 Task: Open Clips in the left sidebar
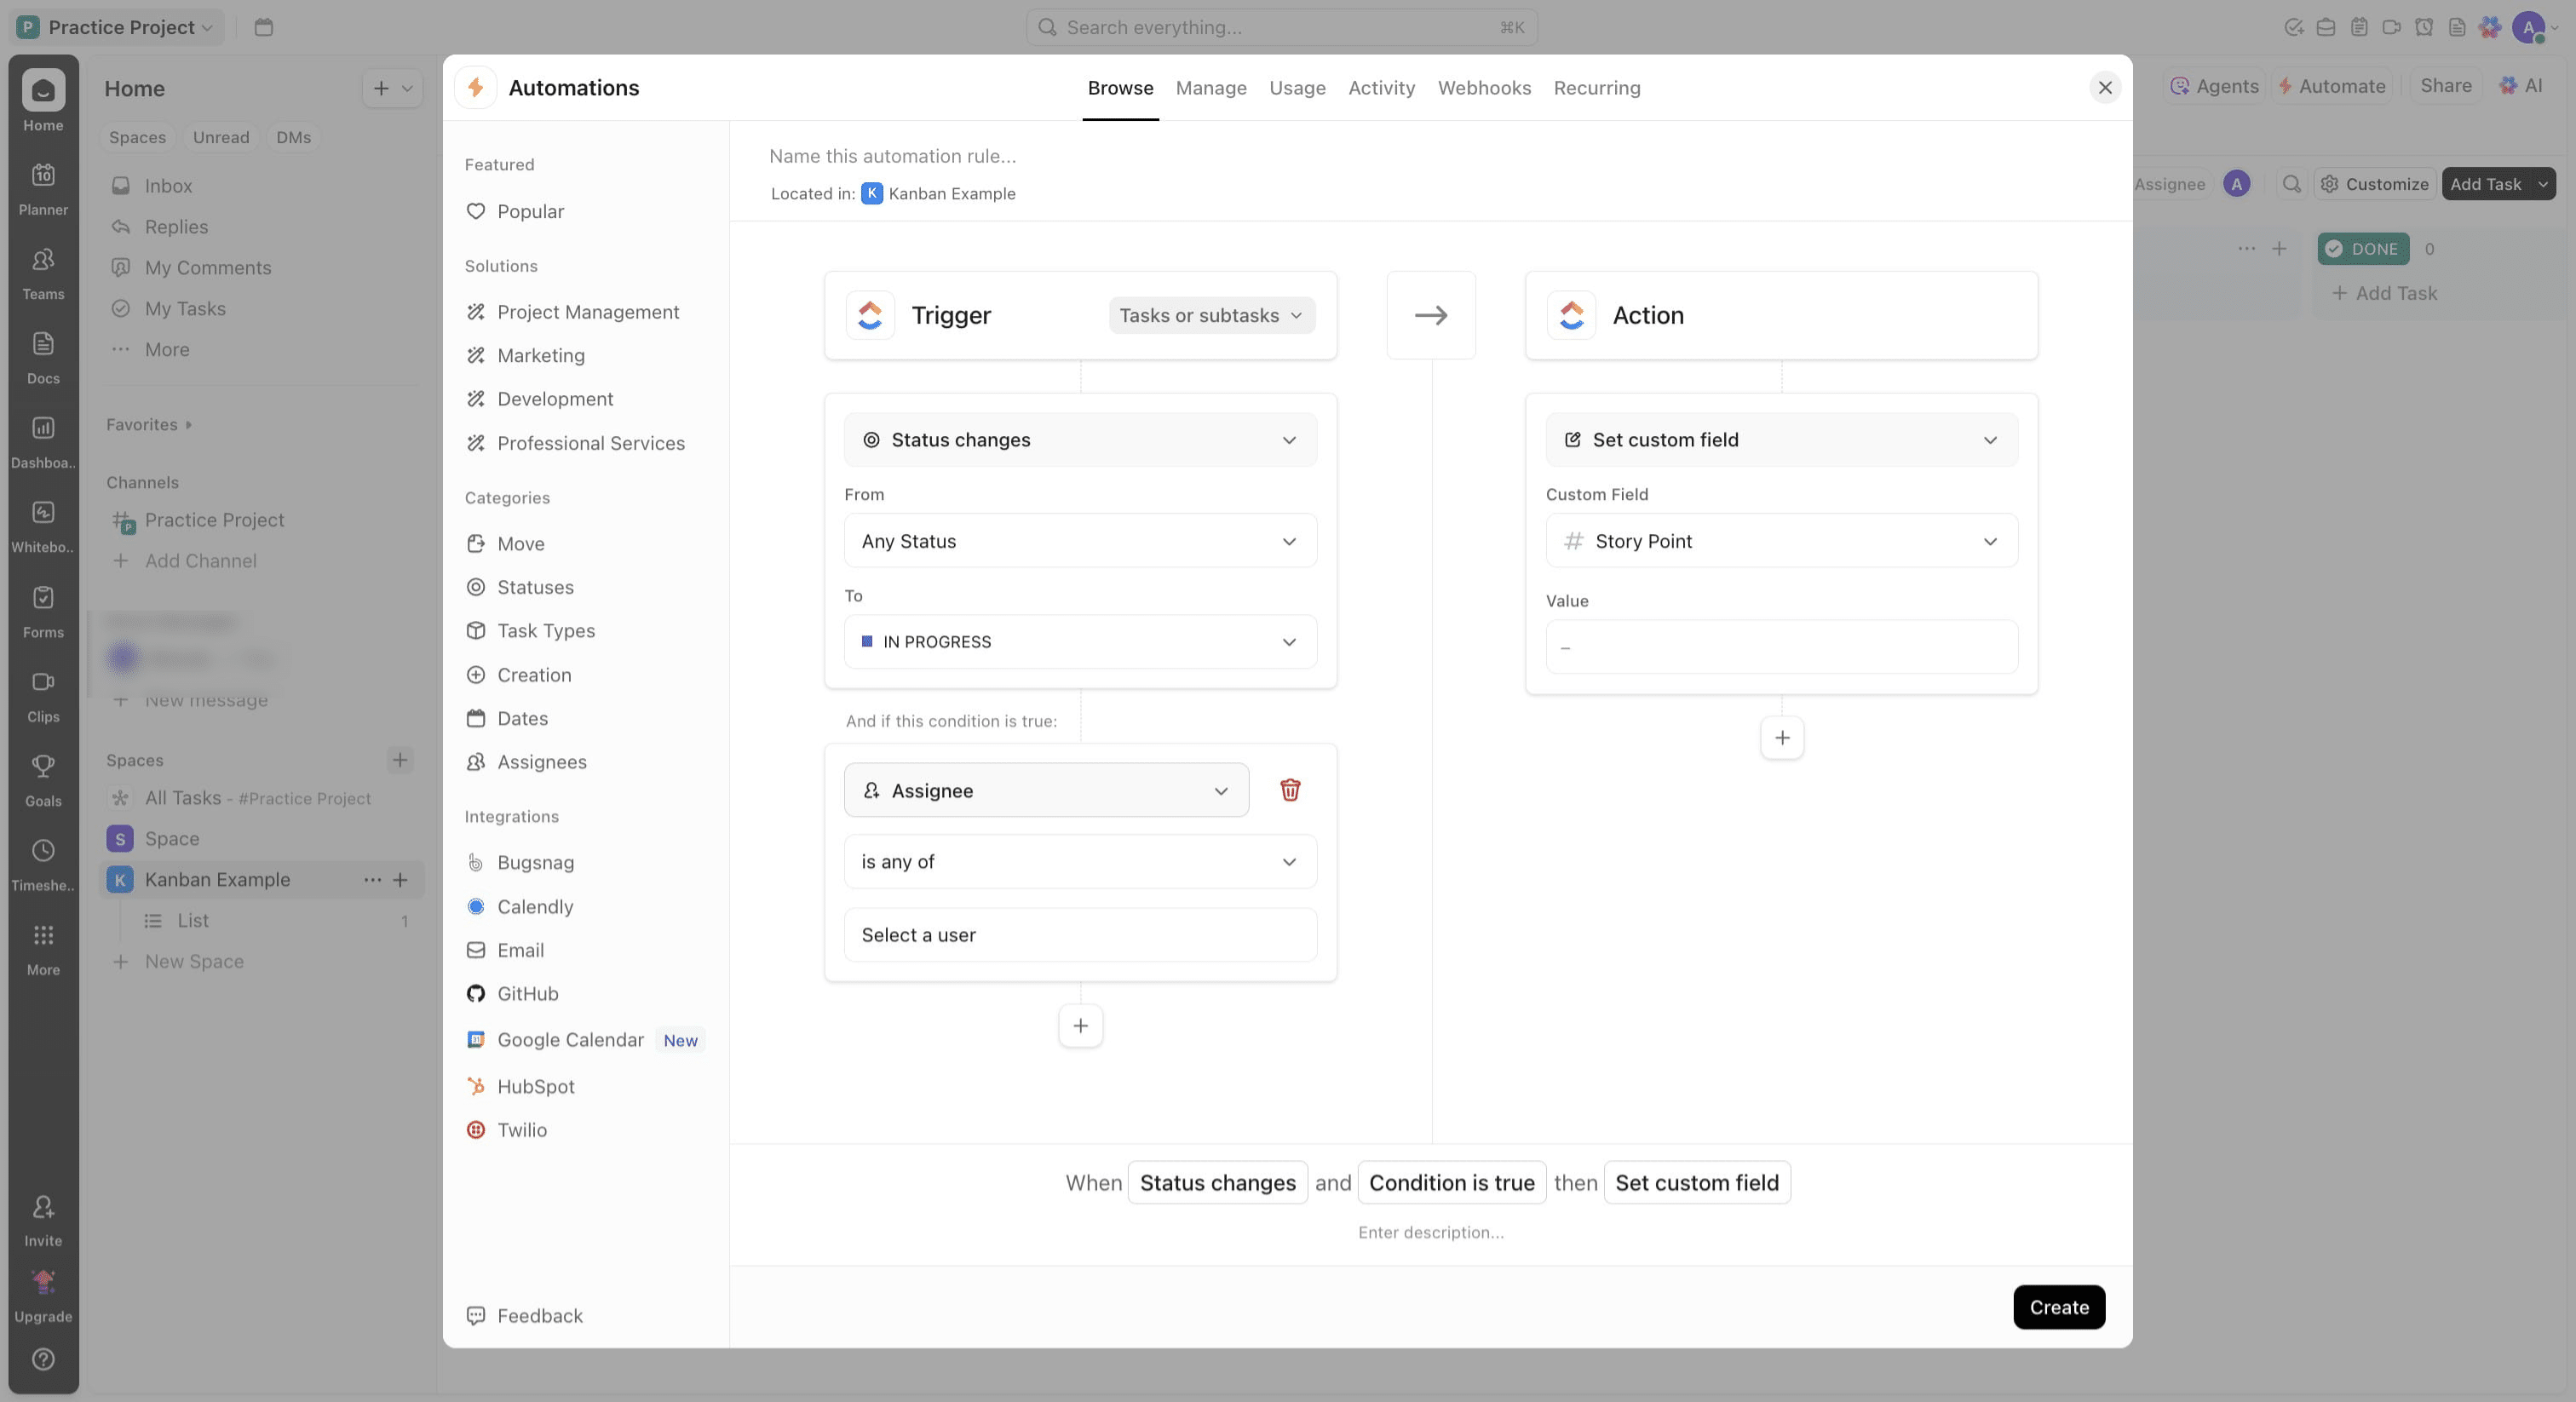pos(43,695)
